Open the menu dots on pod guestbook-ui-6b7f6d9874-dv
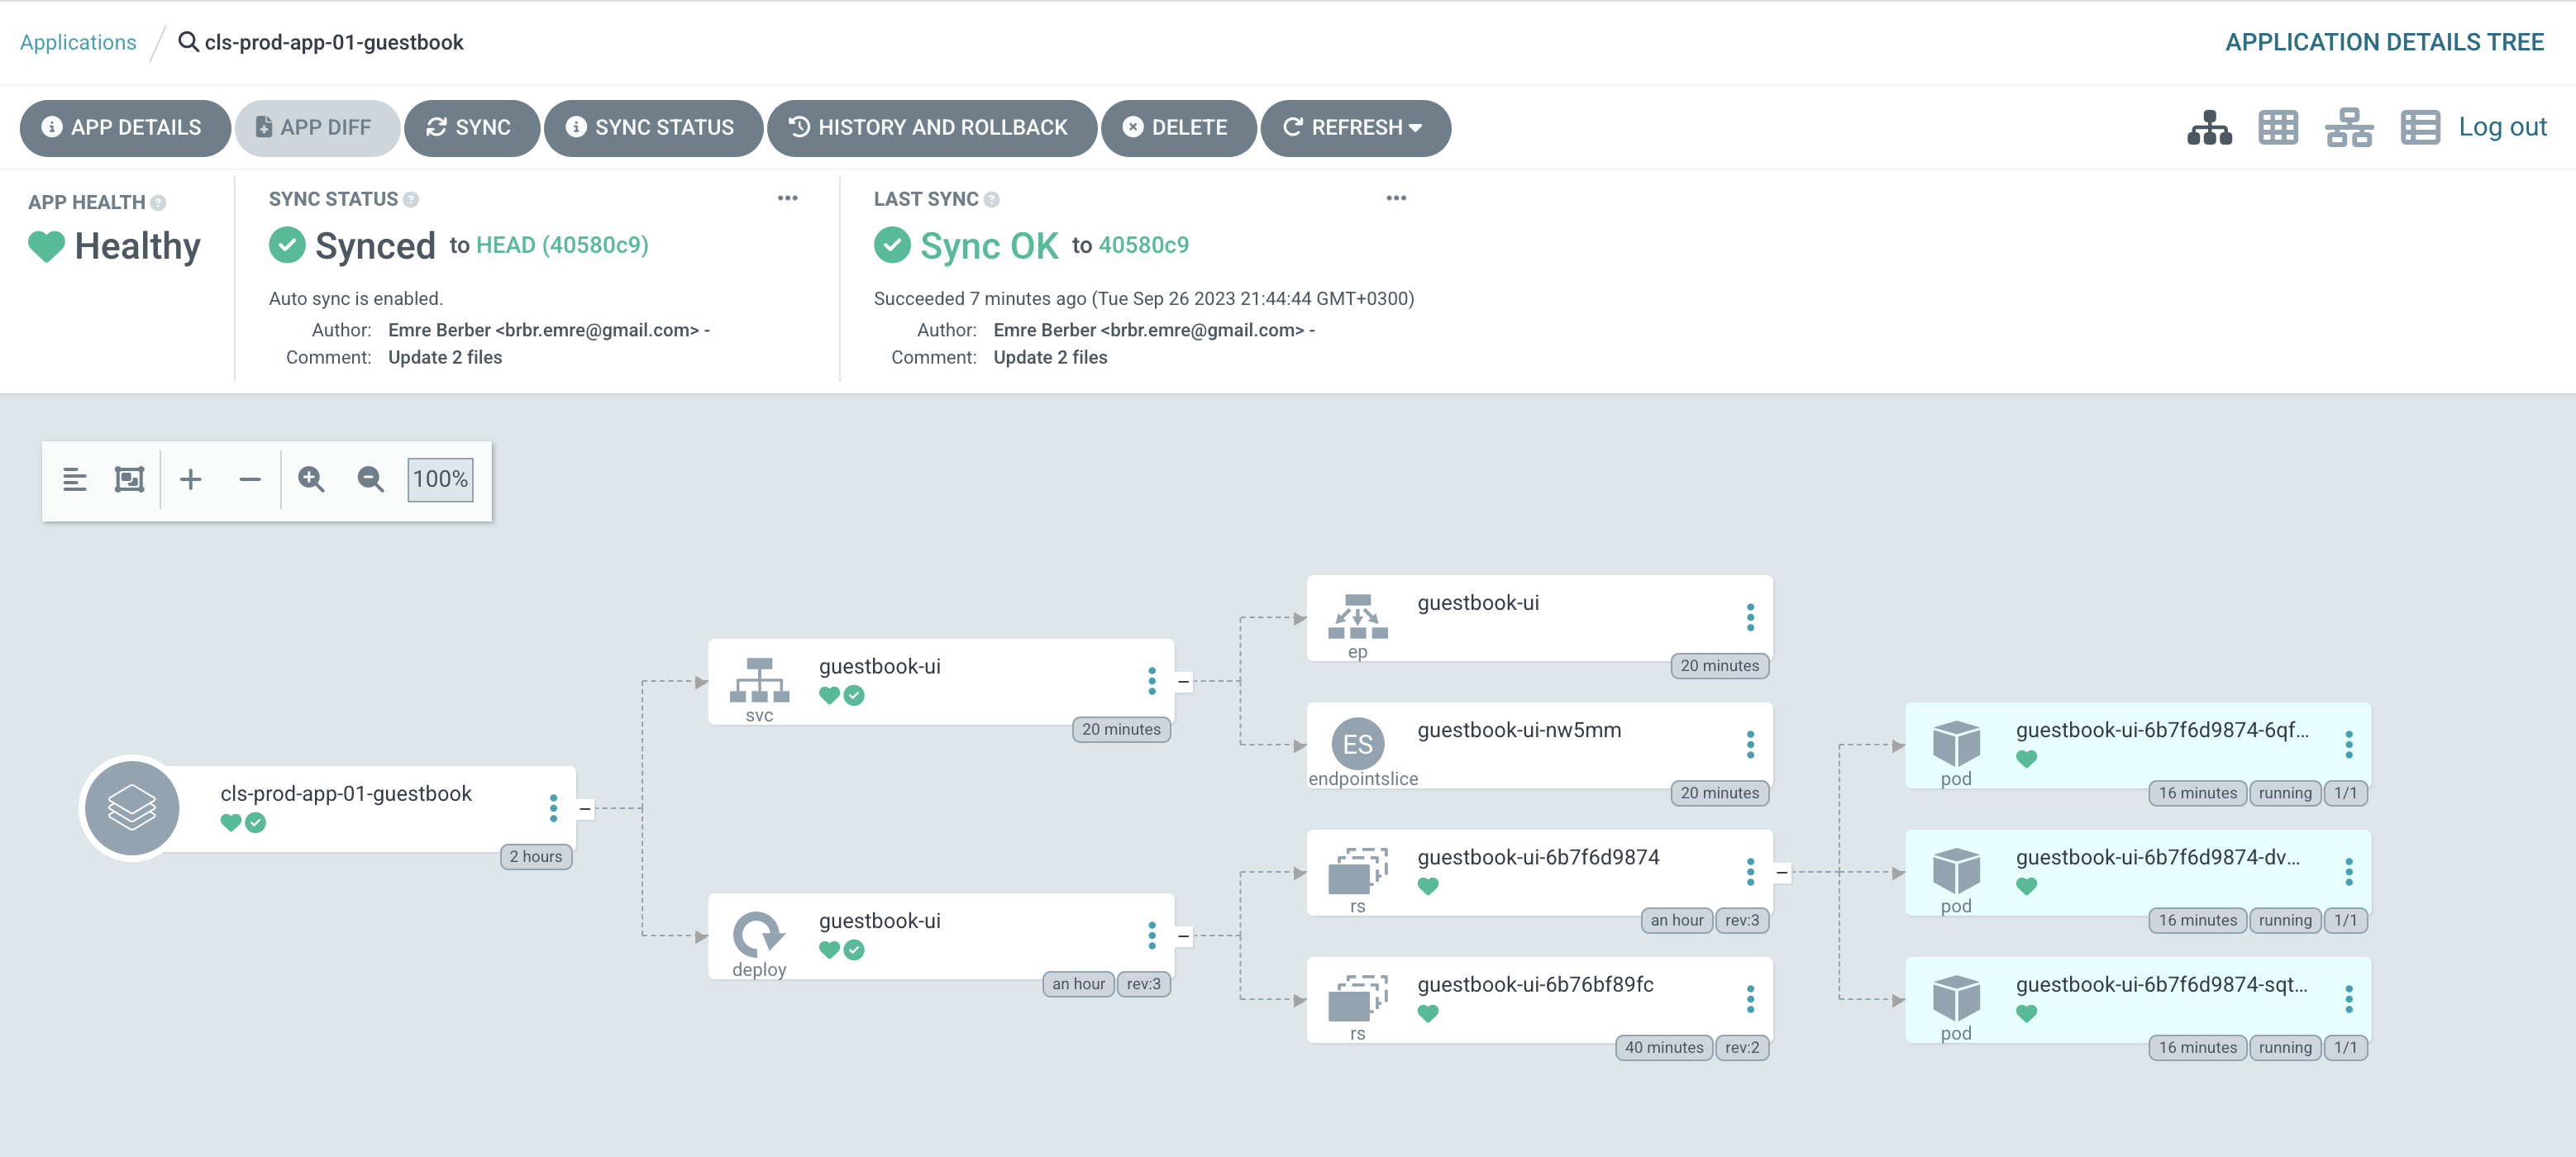 2349,872
